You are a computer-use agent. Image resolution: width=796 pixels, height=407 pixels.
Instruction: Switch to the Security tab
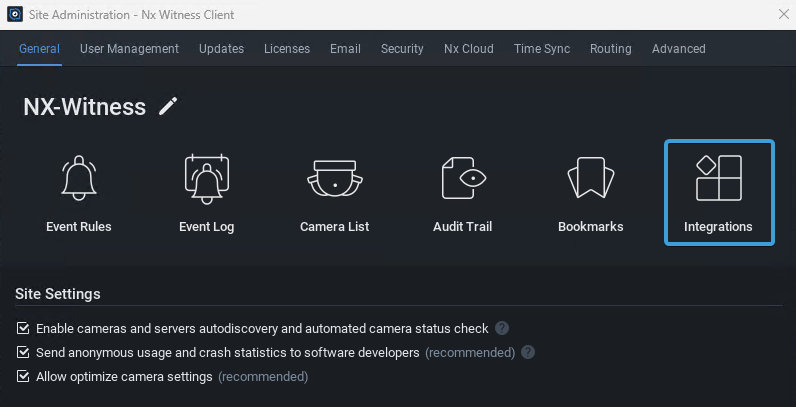[x=402, y=49]
